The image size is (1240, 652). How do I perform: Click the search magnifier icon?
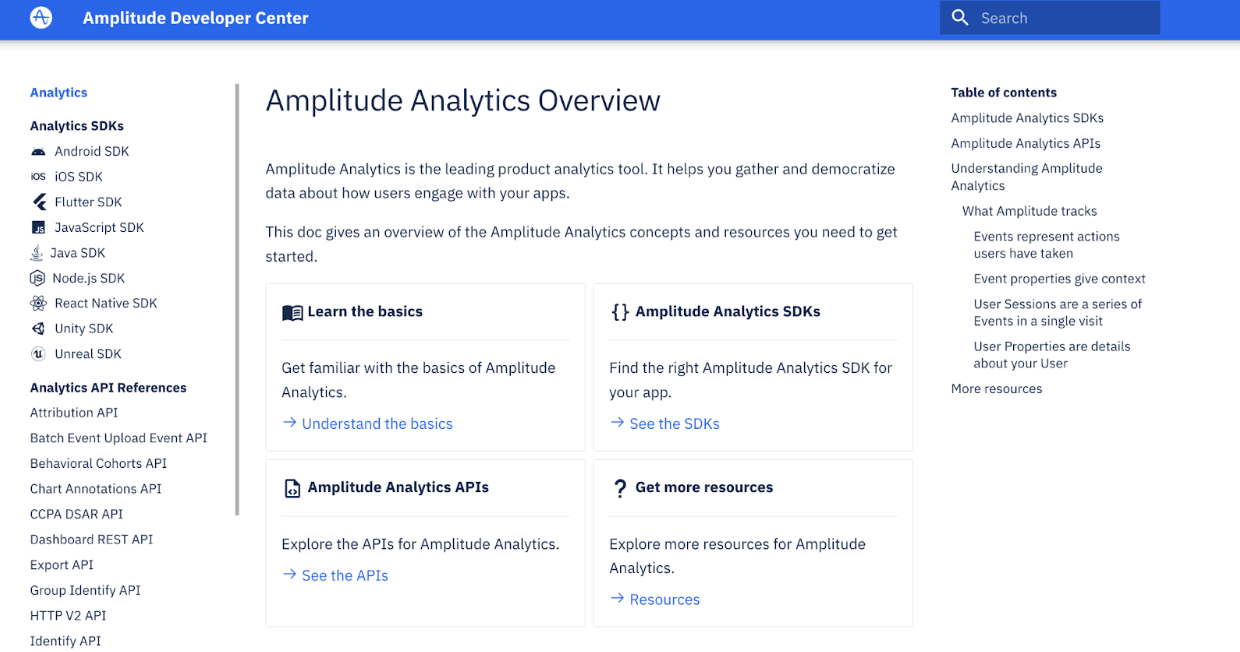pyautogui.click(x=960, y=18)
